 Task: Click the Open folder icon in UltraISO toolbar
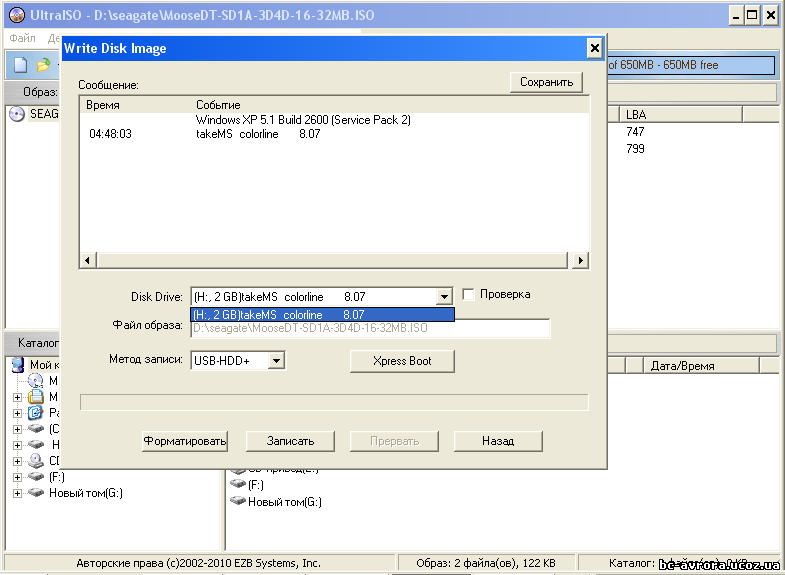tap(44, 65)
